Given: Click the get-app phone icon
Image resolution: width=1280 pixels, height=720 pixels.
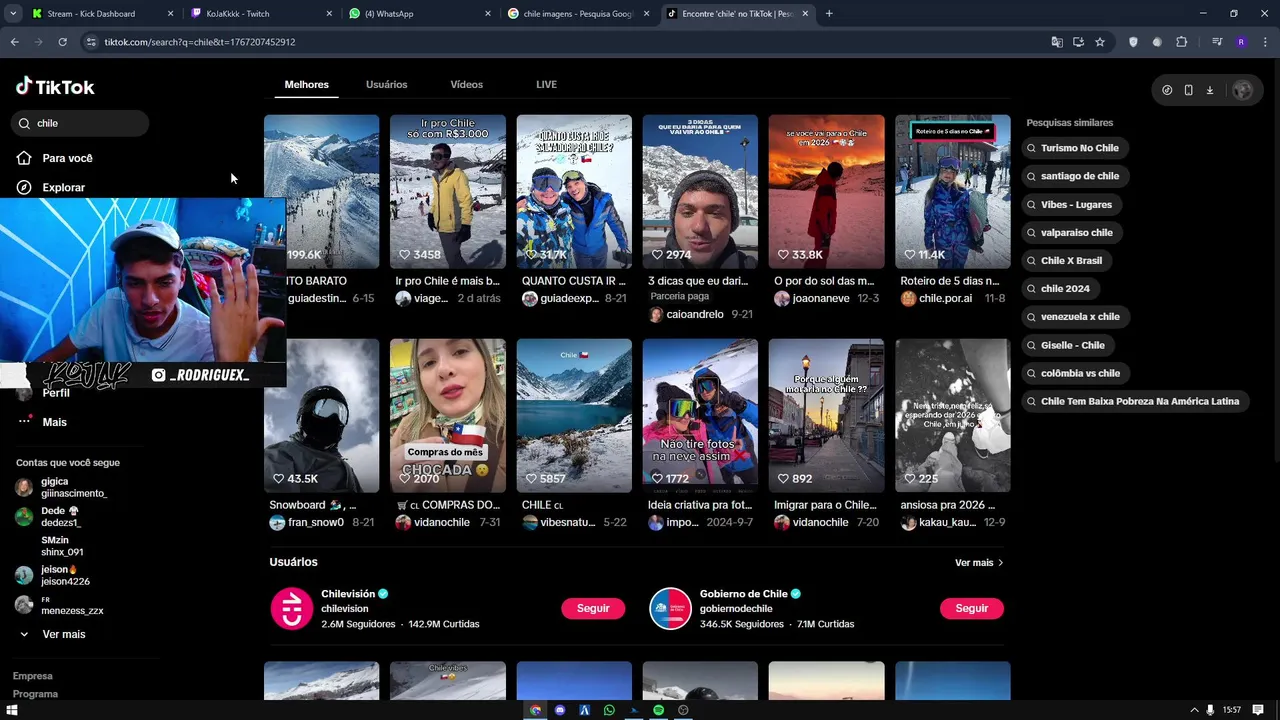Looking at the screenshot, I should pos(1188,90).
